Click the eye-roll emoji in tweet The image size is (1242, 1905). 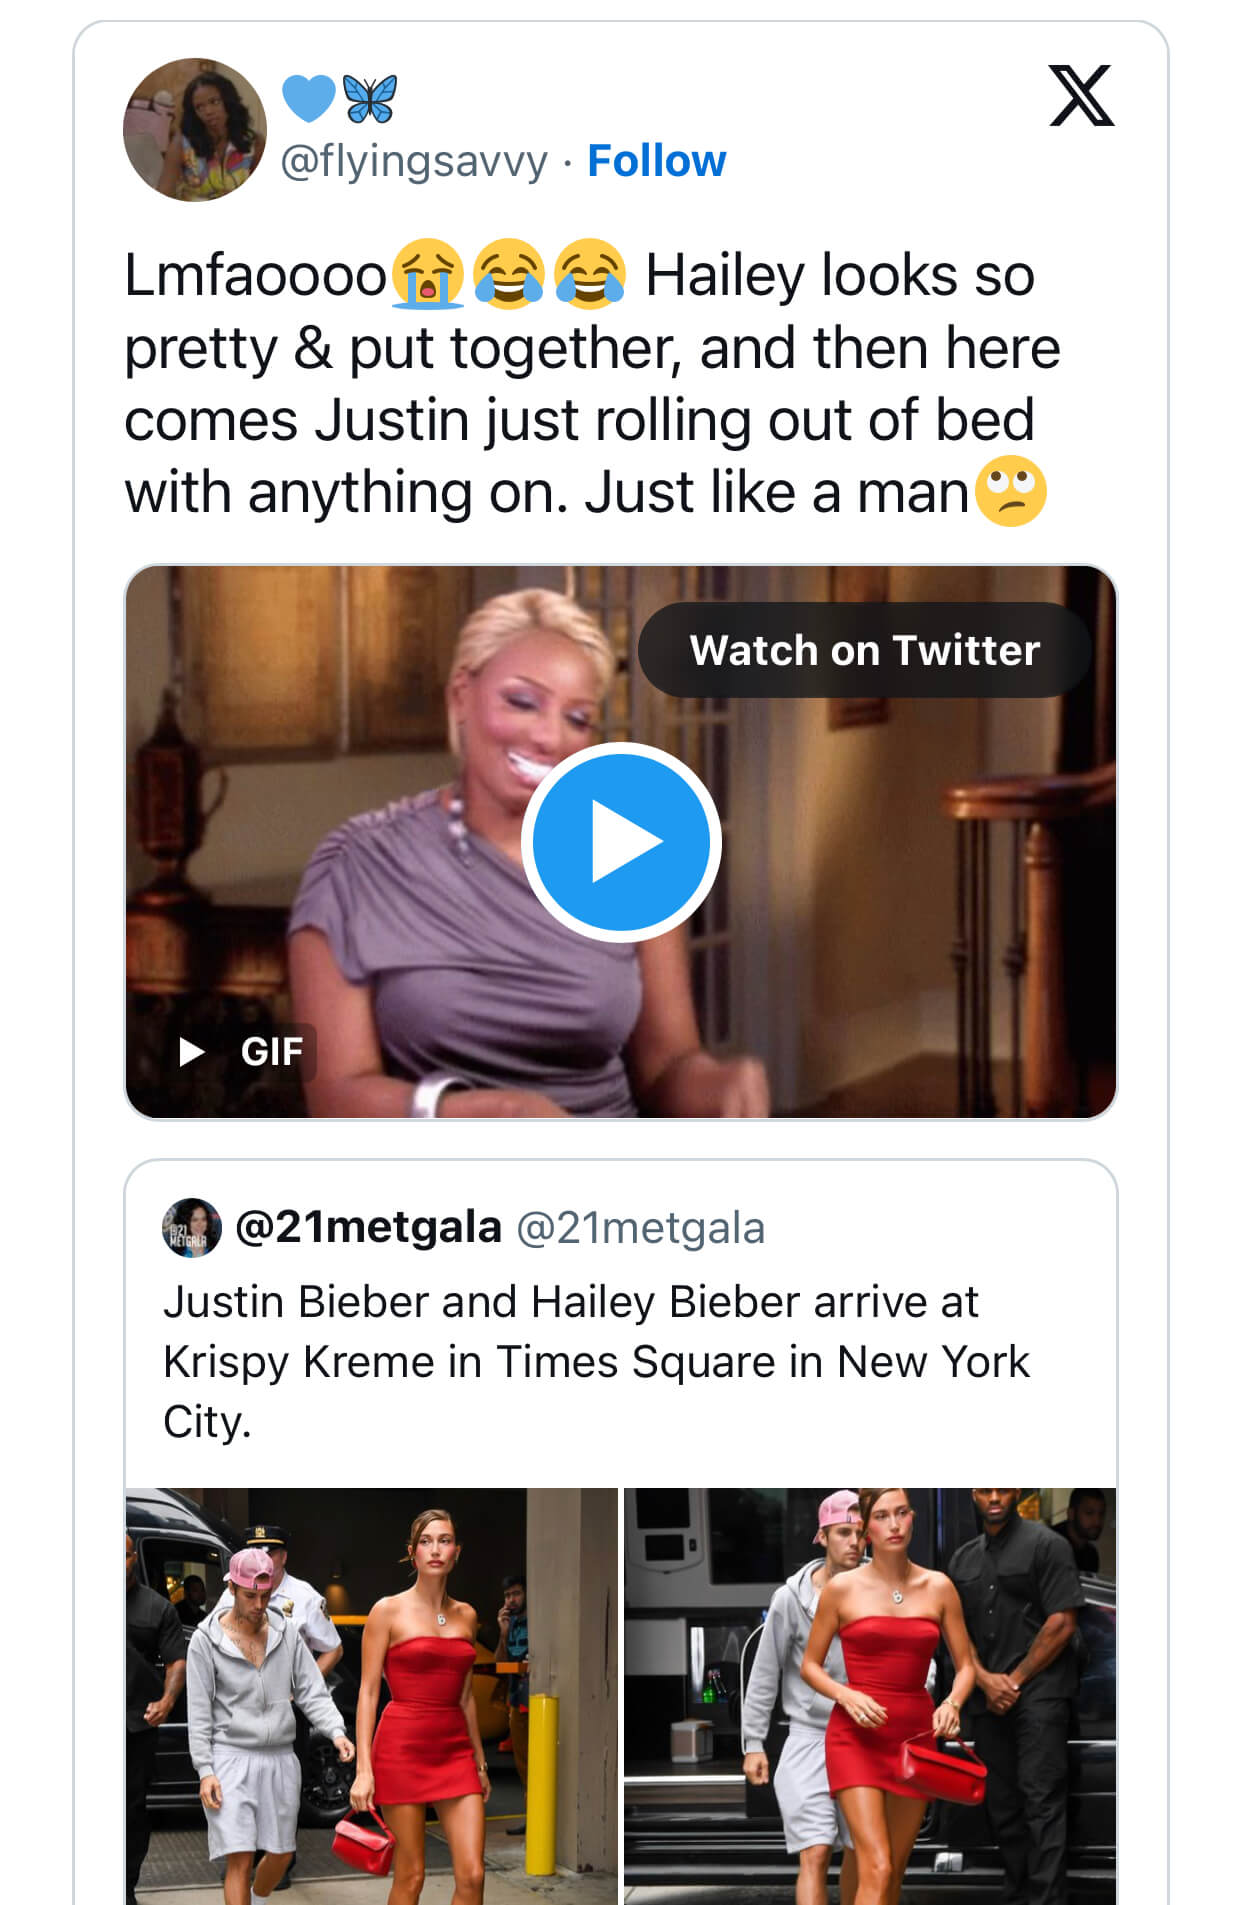pyautogui.click(x=1010, y=492)
